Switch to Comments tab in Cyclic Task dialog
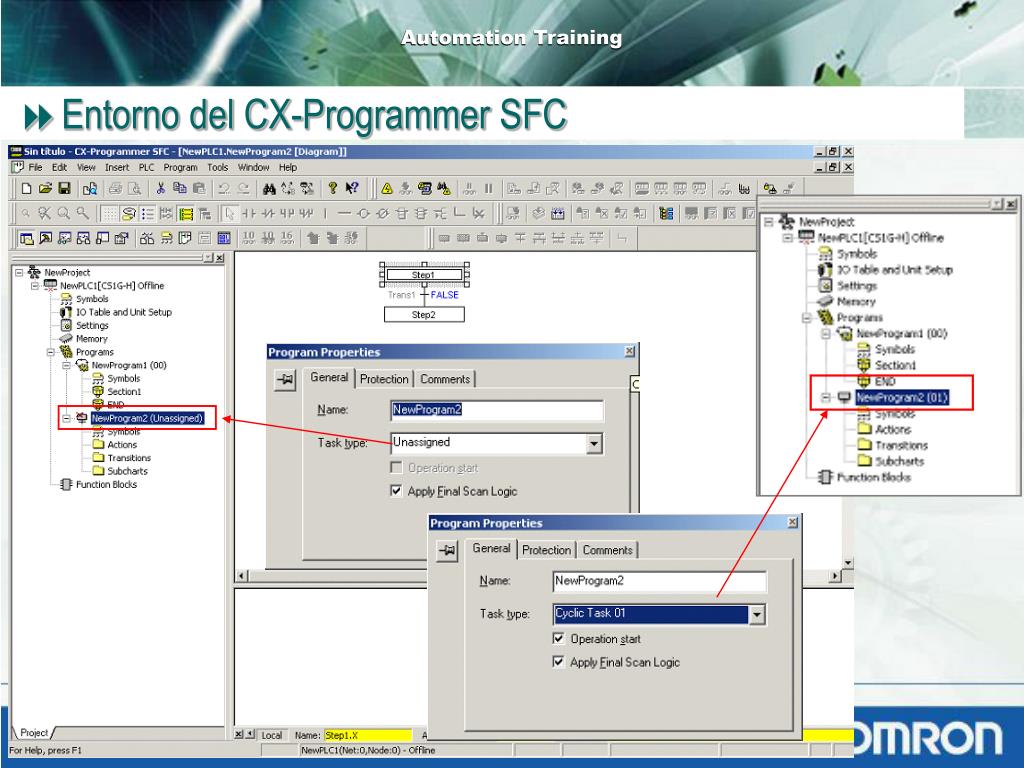Screen dimensions: 1024x768 [x=607, y=550]
